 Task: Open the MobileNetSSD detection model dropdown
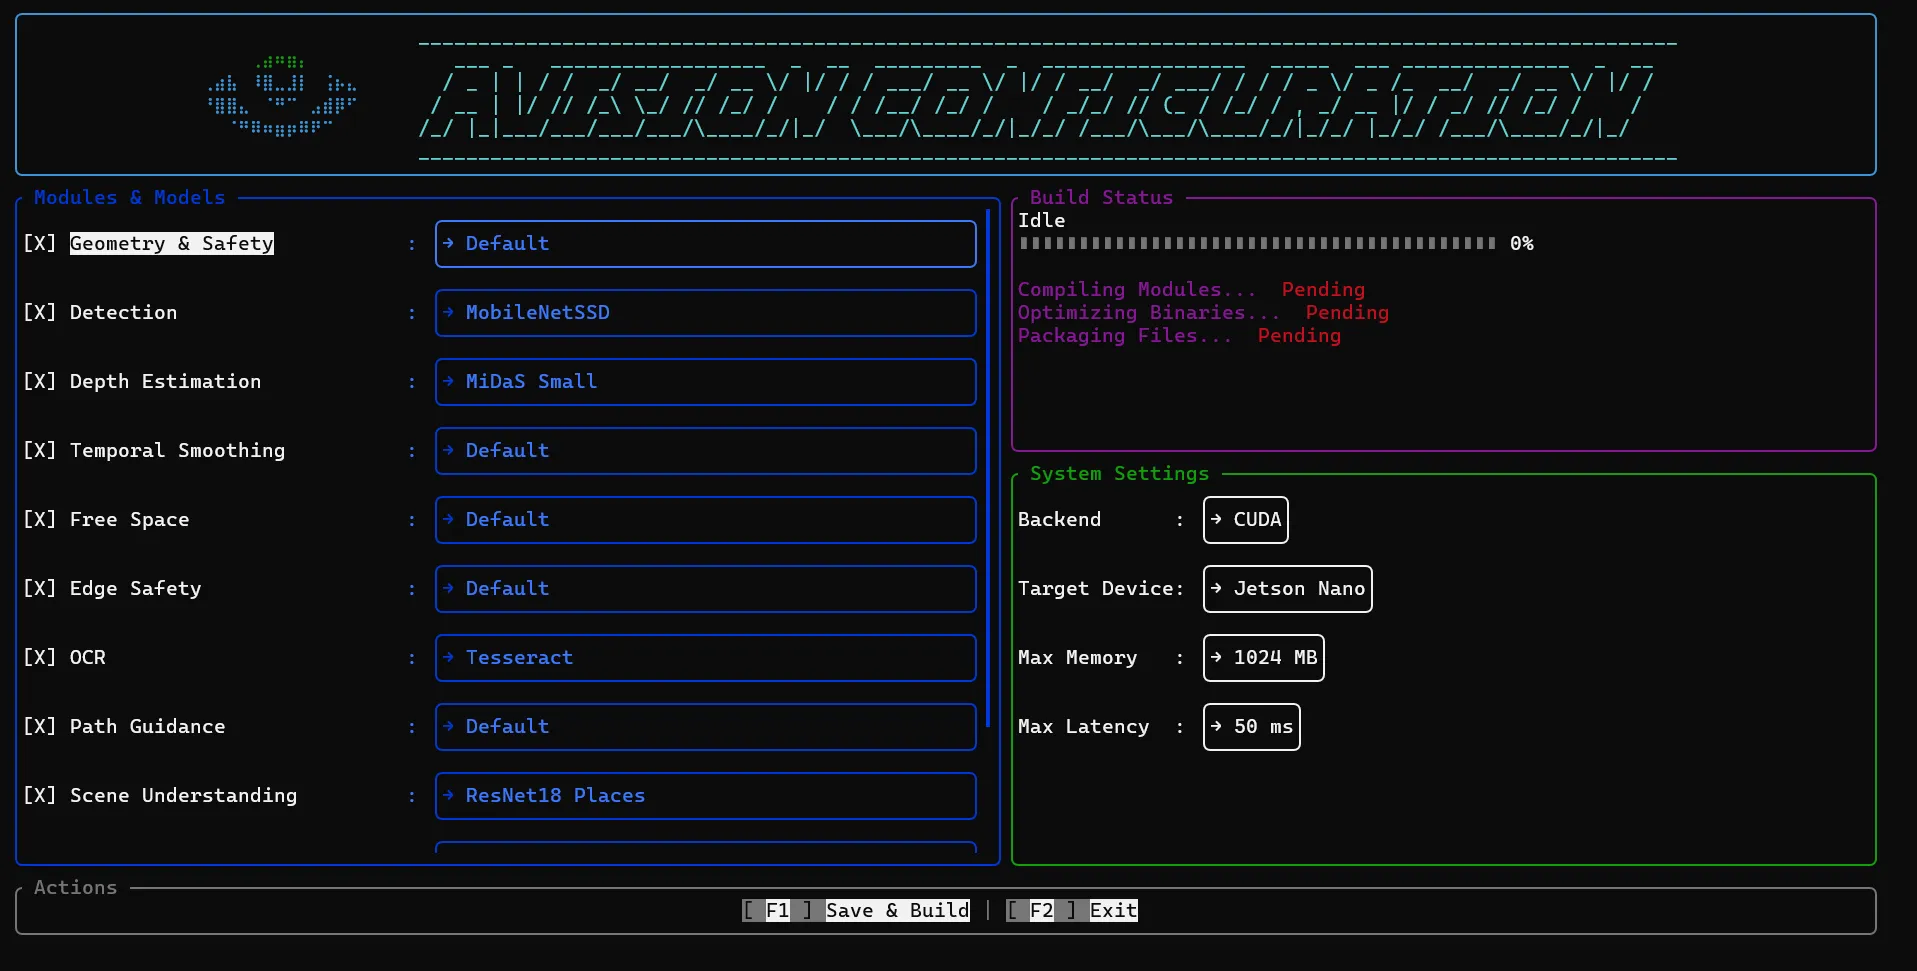click(x=706, y=313)
